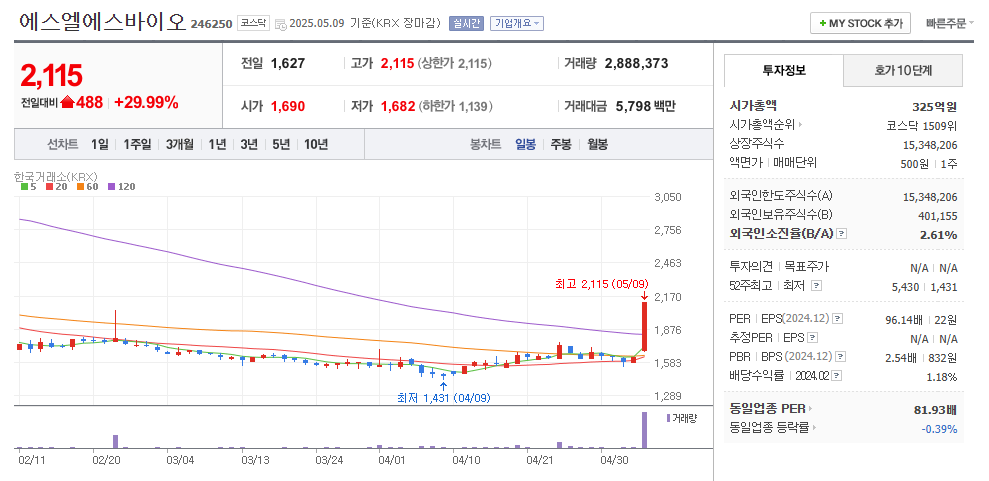989x481 pixels.
Task: Select the 일봉 candle chart
Action: click(525, 144)
